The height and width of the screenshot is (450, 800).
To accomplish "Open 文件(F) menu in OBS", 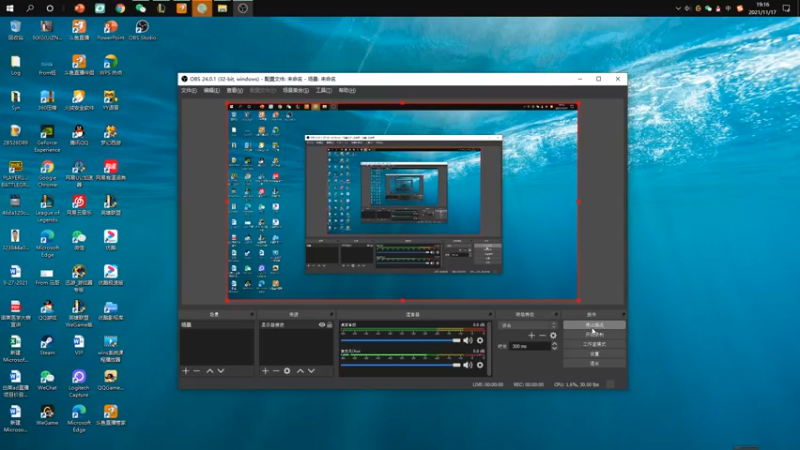I will coord(189,90).
